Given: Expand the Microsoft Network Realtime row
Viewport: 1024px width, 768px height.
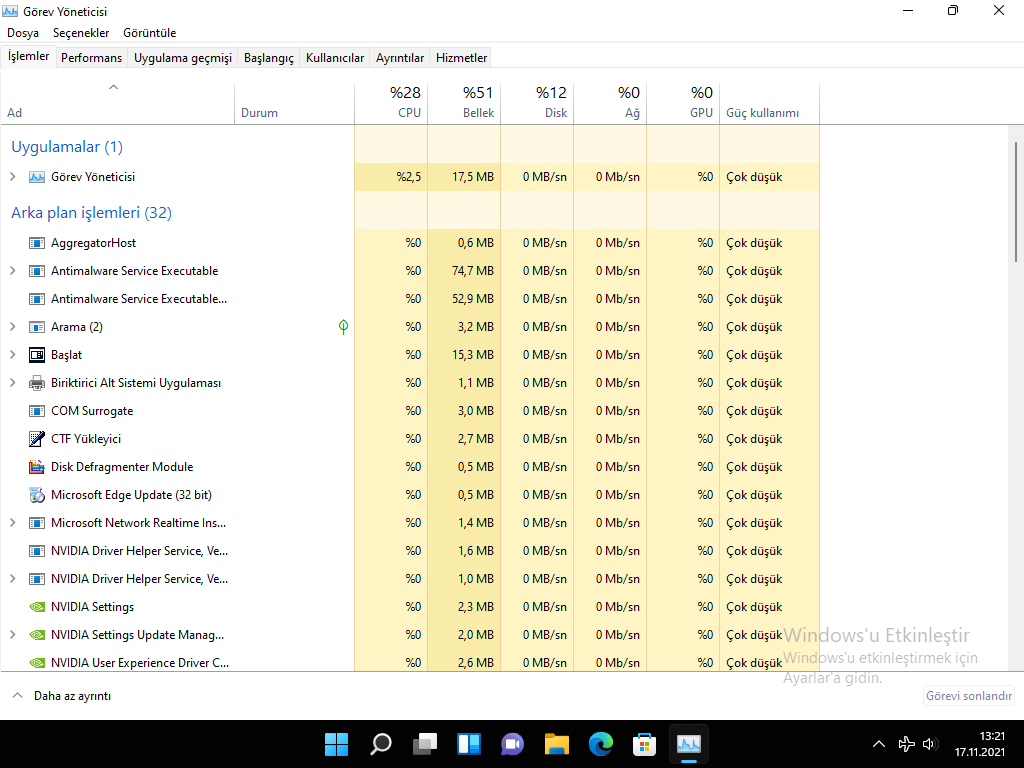Looking at the screenshot, I should click(13, 523).
